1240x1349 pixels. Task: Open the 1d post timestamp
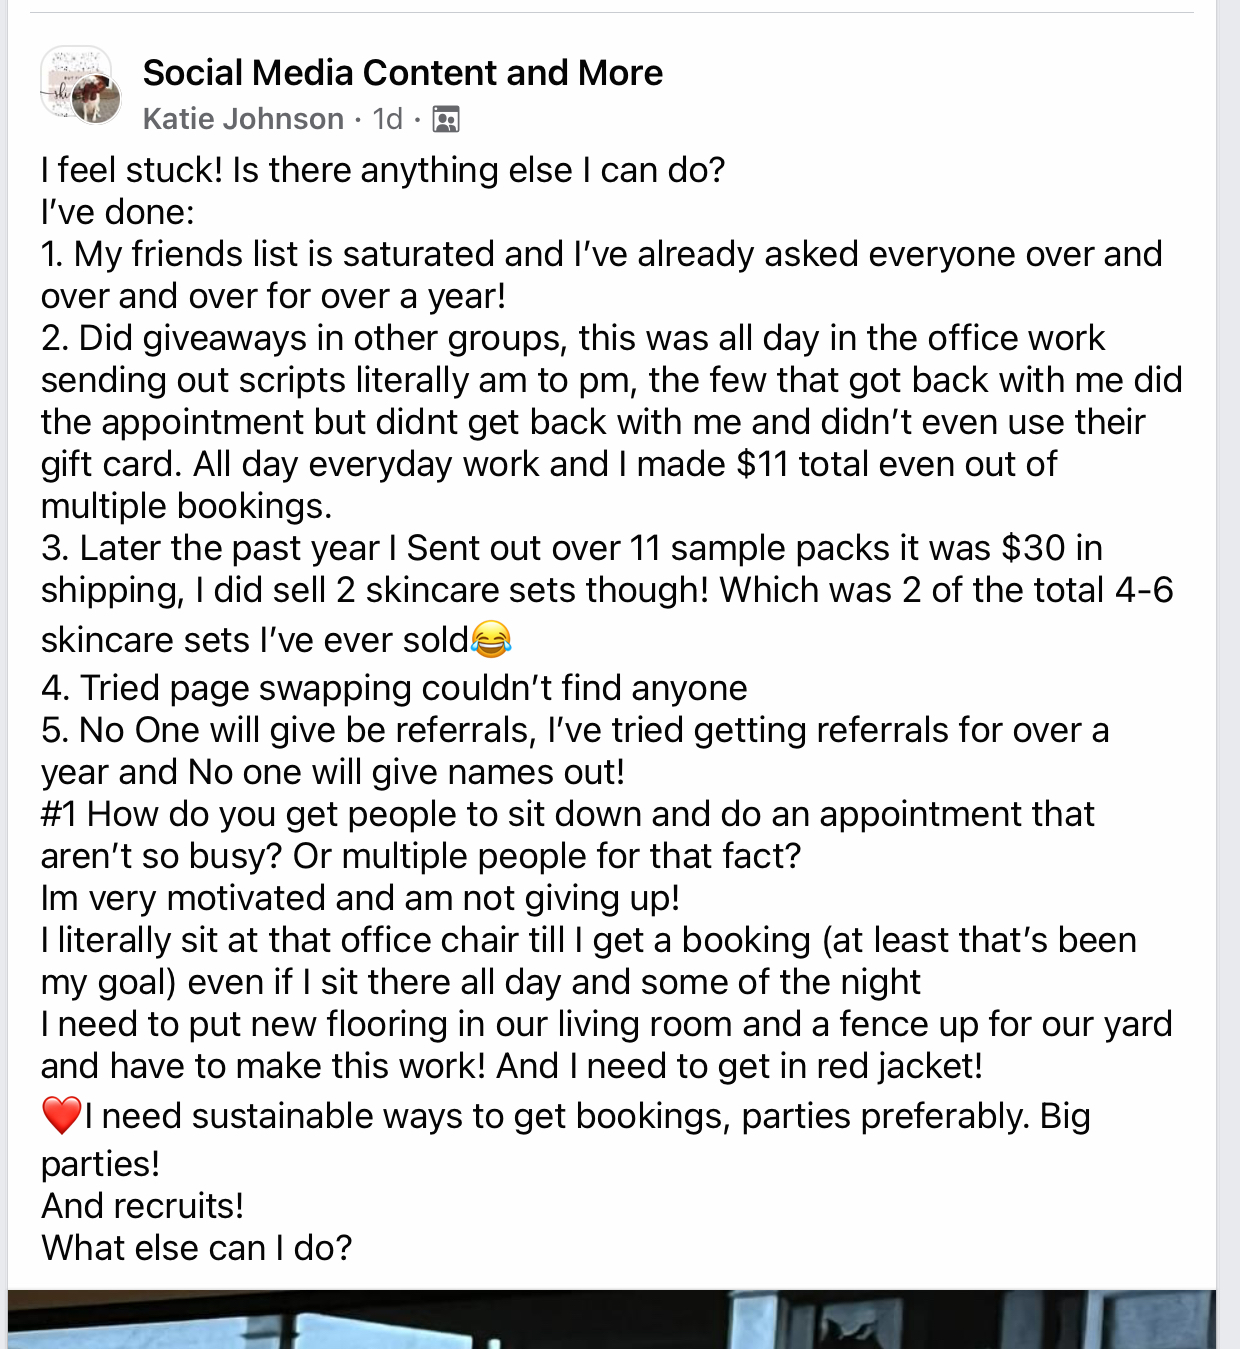[387, 119]
